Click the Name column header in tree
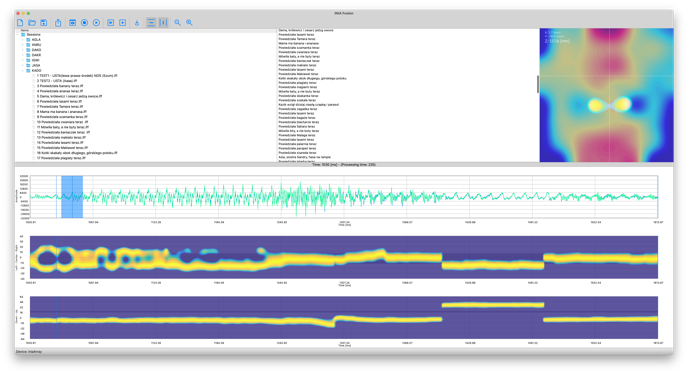This screenshot has height=374, width=688. 25,30
